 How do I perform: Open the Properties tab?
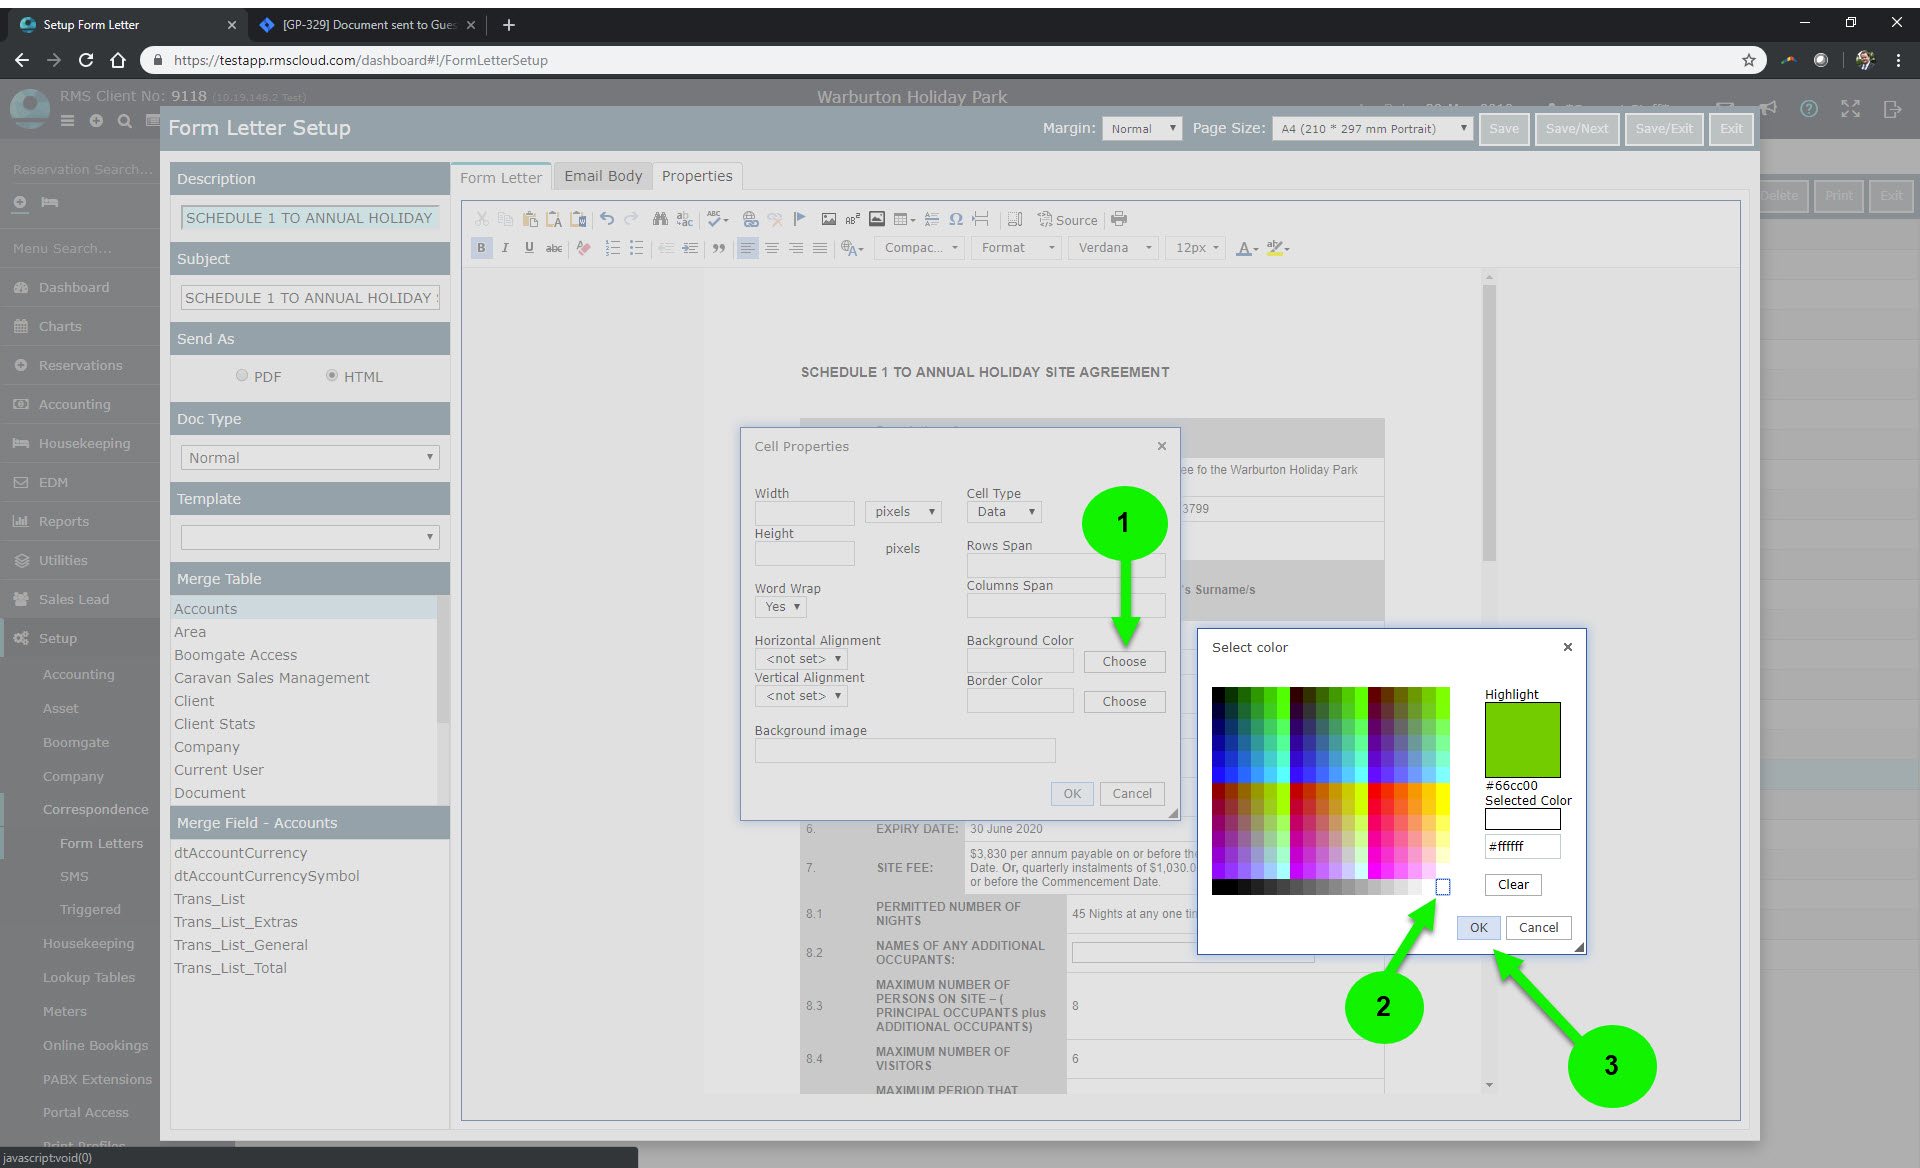697,175
